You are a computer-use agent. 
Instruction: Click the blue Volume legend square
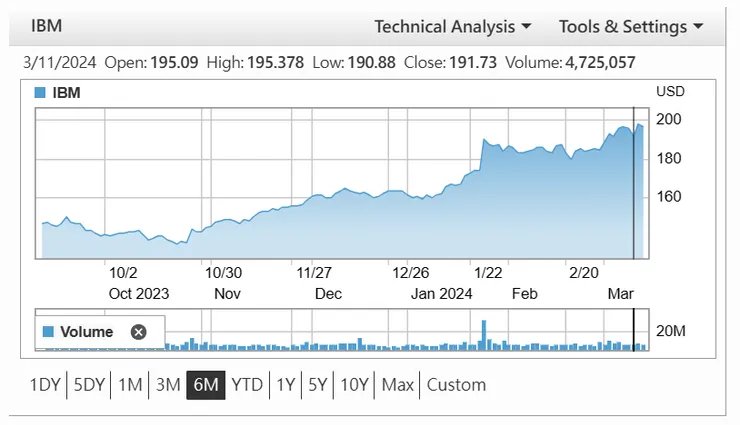point(47,332)
